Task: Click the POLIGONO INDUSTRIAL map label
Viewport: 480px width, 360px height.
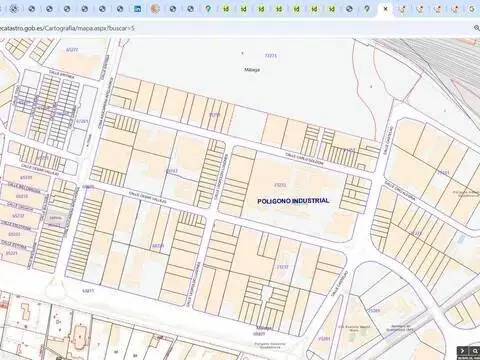Action: pos(293,201)
